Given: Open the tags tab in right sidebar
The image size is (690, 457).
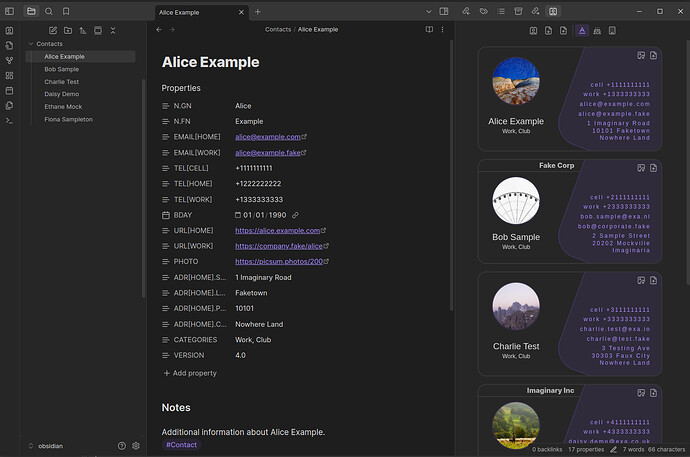Looking at the screenshot, I should (x=484, y=11).
